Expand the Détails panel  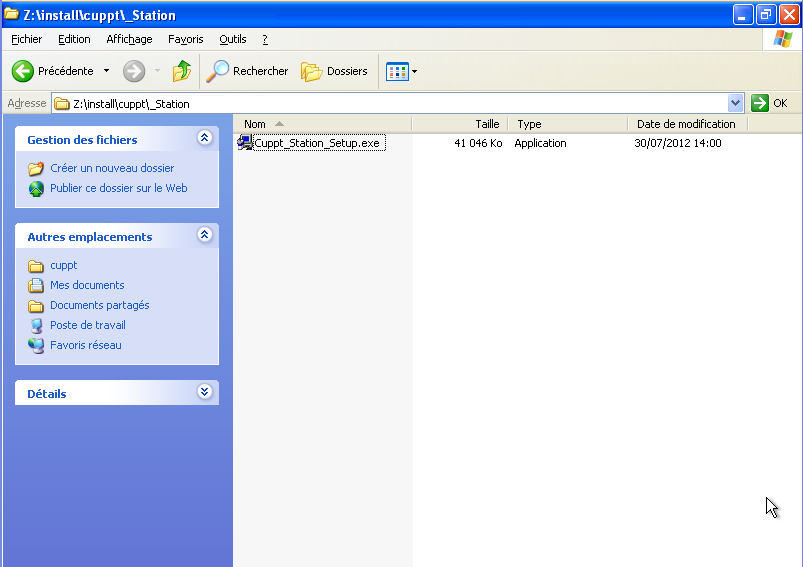(205, 393)
